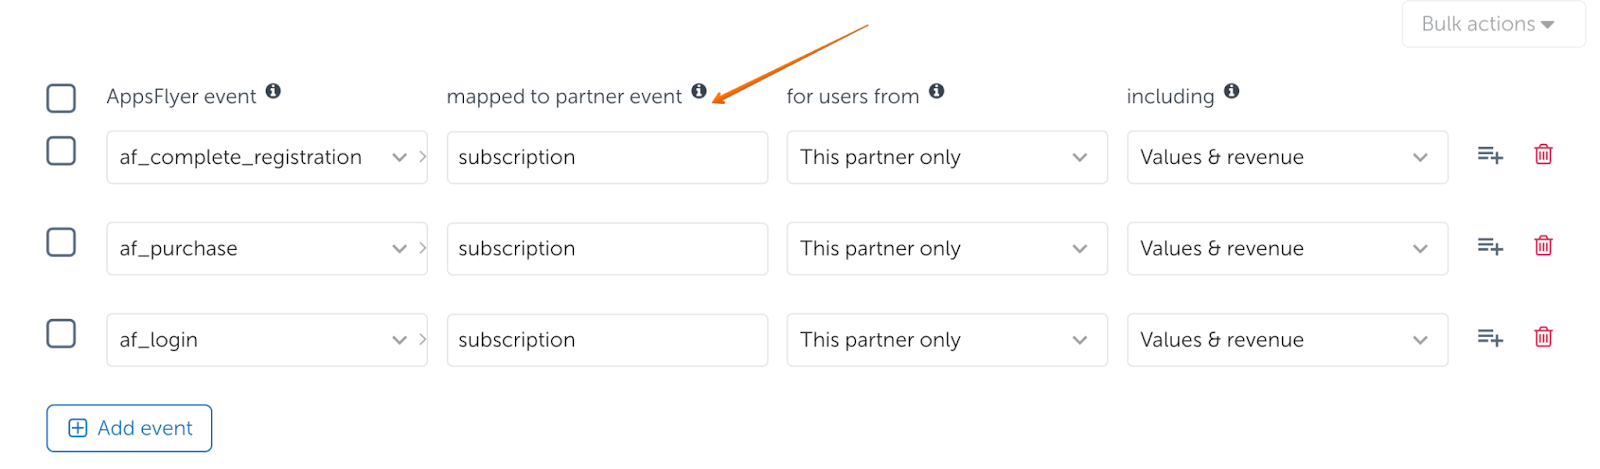Click partner event field in af_login row
This screenshot has width=1600, height=469.
606,340
